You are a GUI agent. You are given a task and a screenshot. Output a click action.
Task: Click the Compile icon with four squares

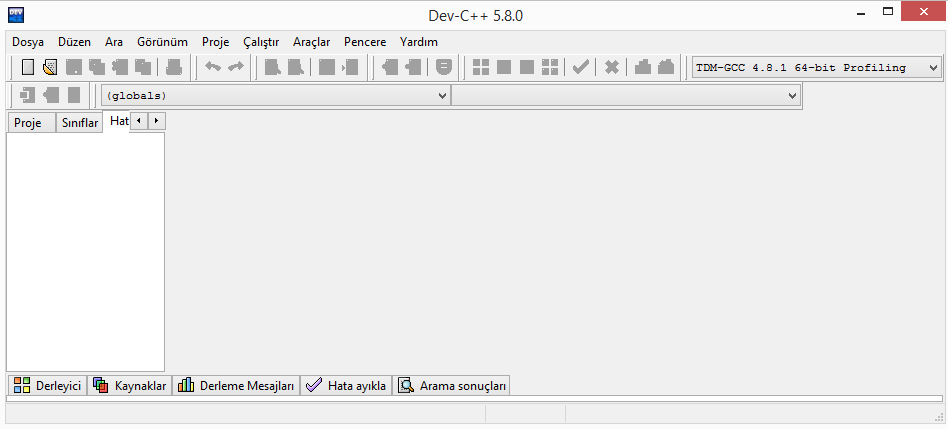pos(481,68)
